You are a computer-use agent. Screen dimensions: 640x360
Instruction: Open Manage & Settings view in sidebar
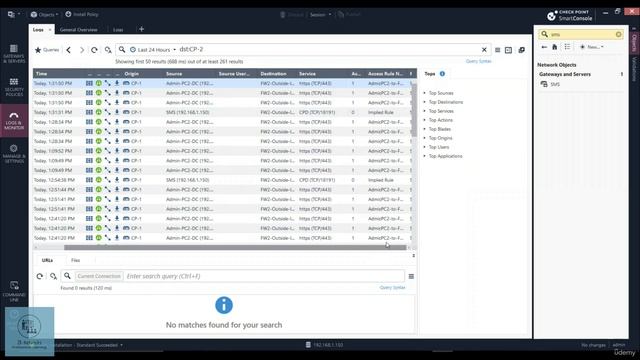[14, 153]
